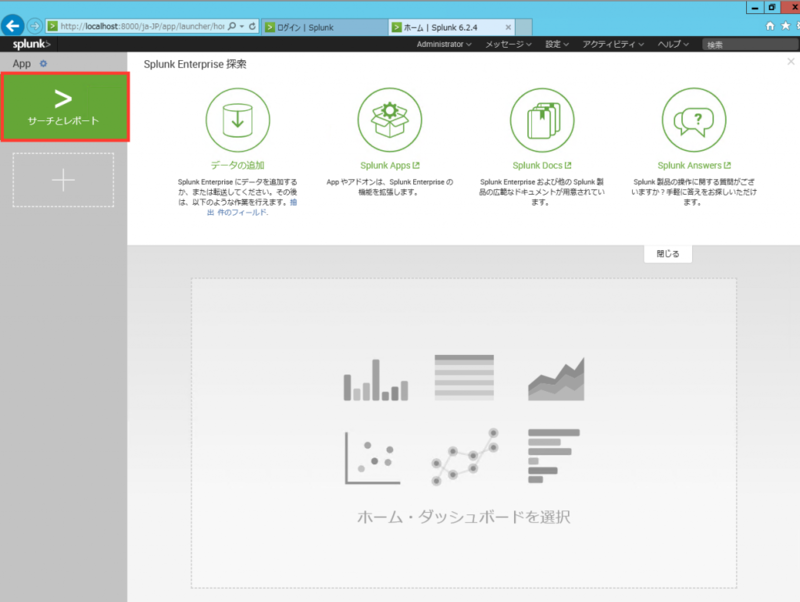Click the add-app plus tile
The height and width of the screenshot is (602, 800).
click(x=63, y=180)
